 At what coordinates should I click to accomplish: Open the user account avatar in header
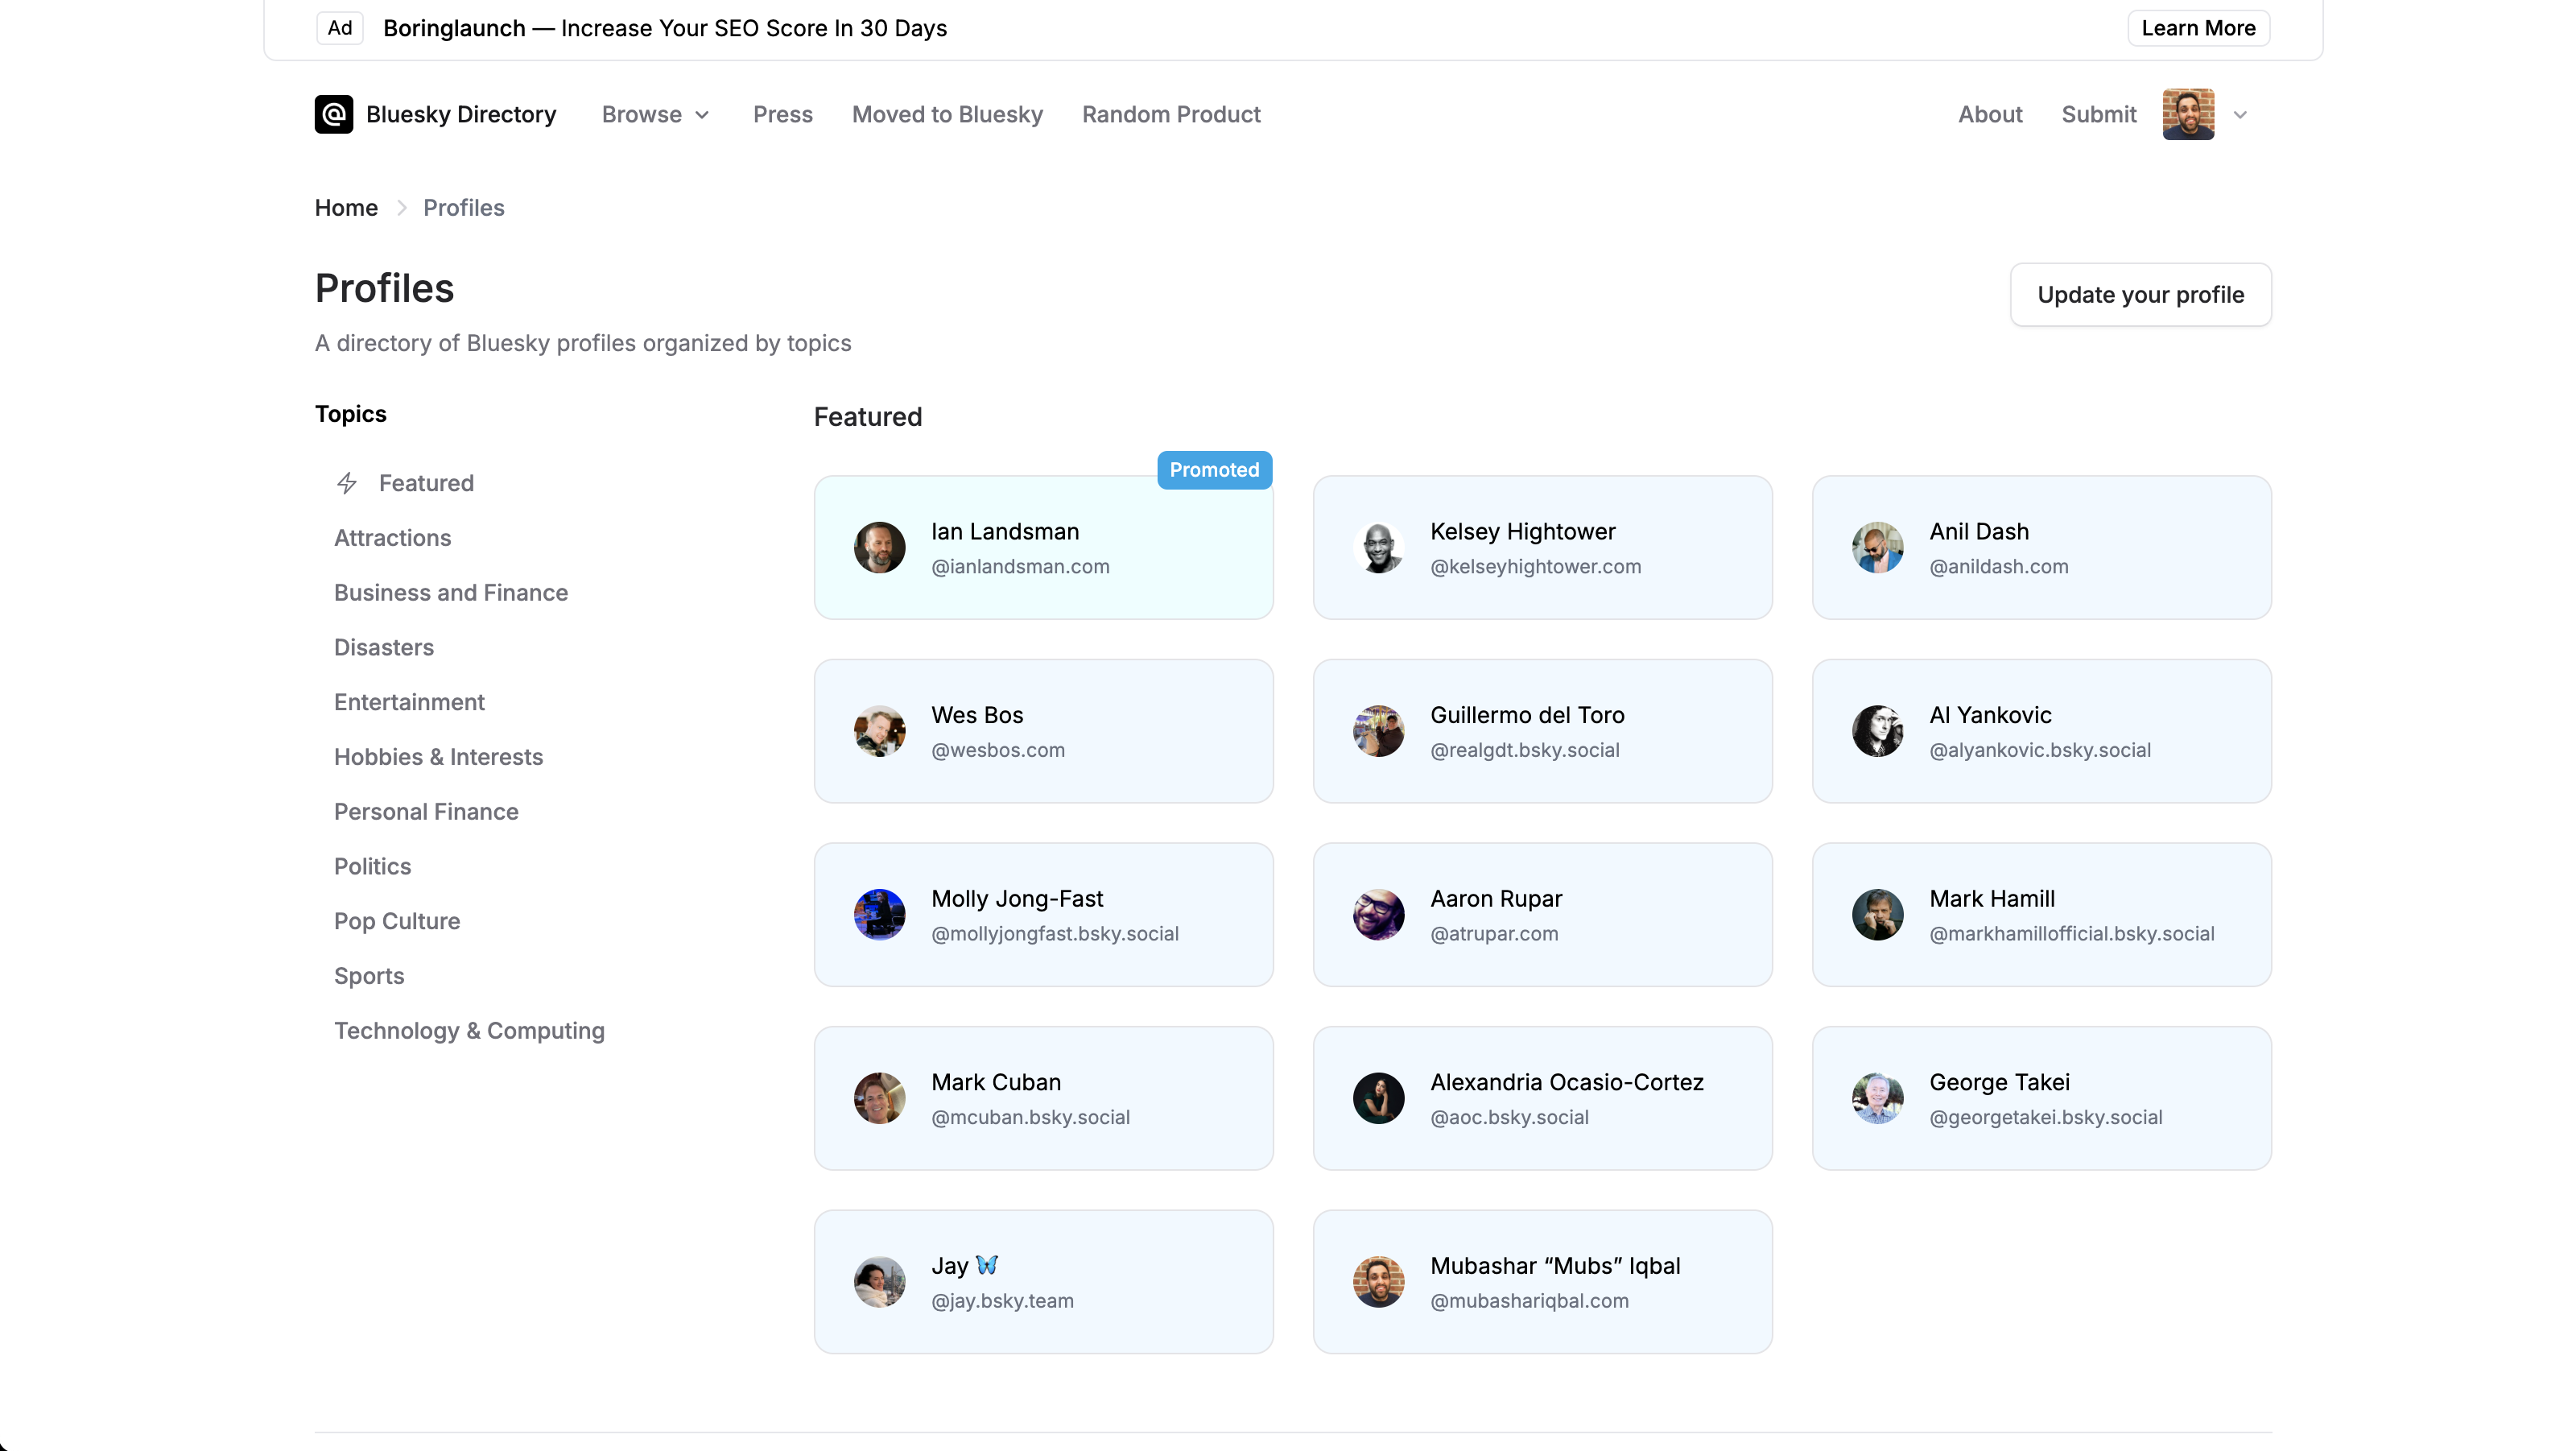coord(2188,114)
